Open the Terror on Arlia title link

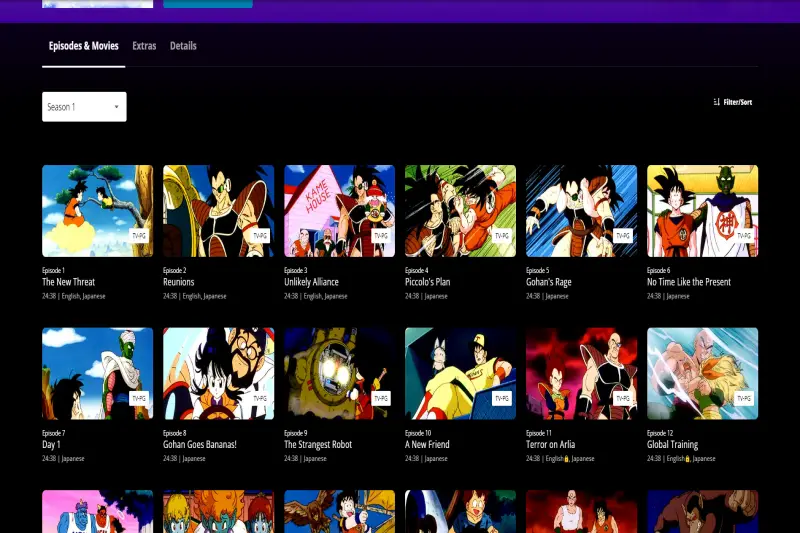point(551,444)
